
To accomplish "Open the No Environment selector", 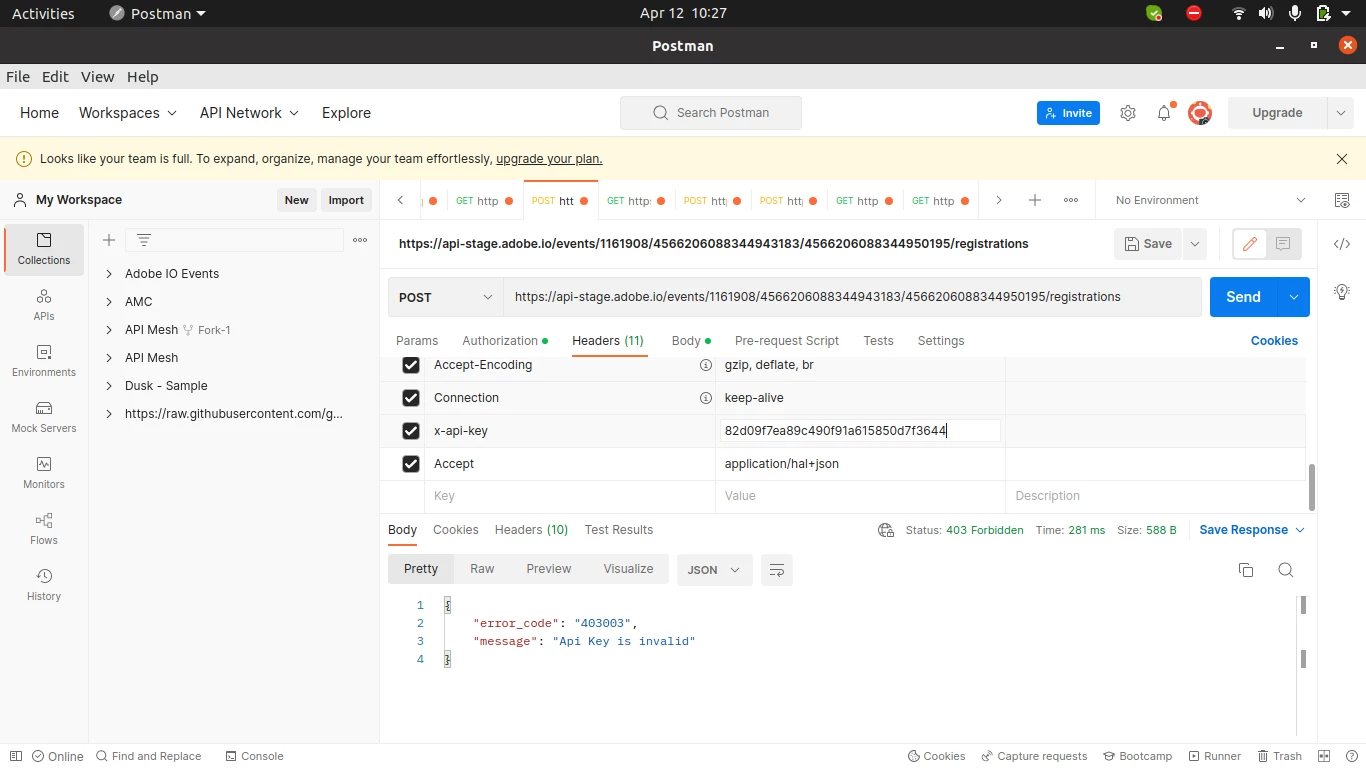I will (x=1210, y=200).
